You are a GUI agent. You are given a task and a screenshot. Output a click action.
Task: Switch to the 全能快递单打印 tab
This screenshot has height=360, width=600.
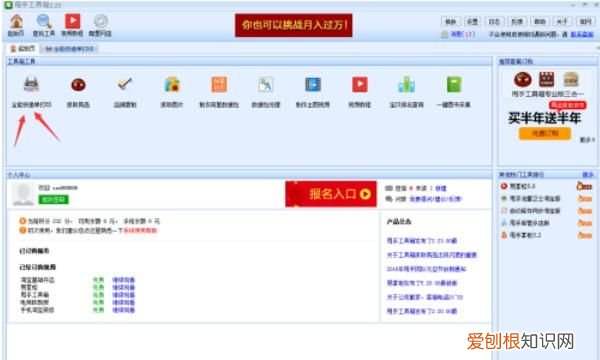(69, 49)
